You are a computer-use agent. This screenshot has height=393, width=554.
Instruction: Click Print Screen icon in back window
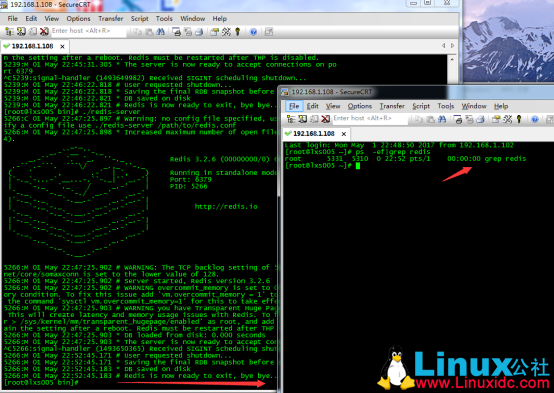[176, 32]
